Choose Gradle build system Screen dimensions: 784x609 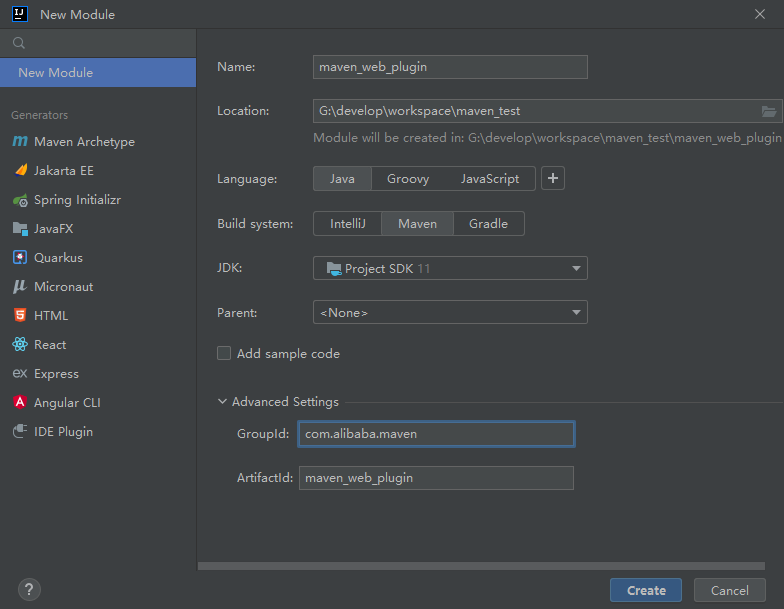point(488,224)
